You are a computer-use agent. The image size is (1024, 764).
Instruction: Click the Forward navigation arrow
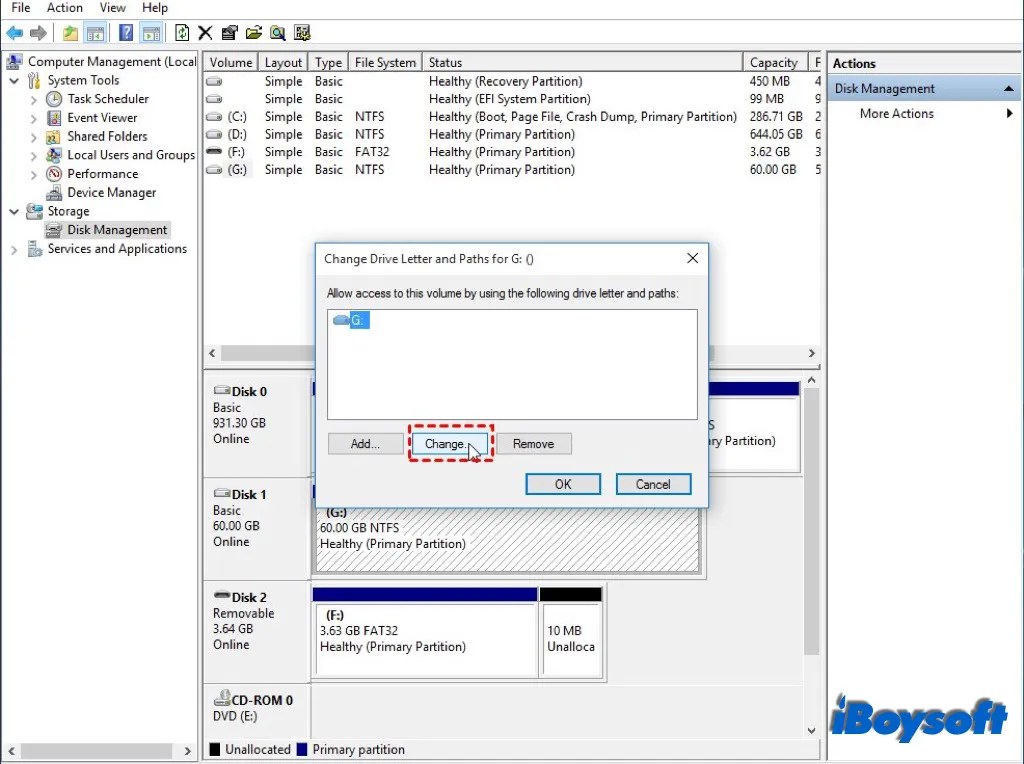pos(38,32)
